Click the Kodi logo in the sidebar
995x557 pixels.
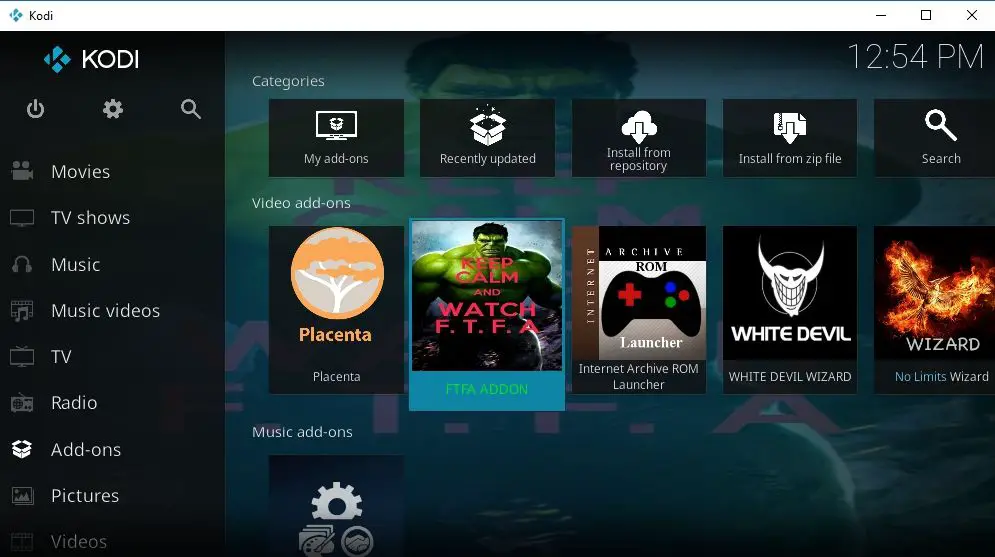(x=91, y=60)
